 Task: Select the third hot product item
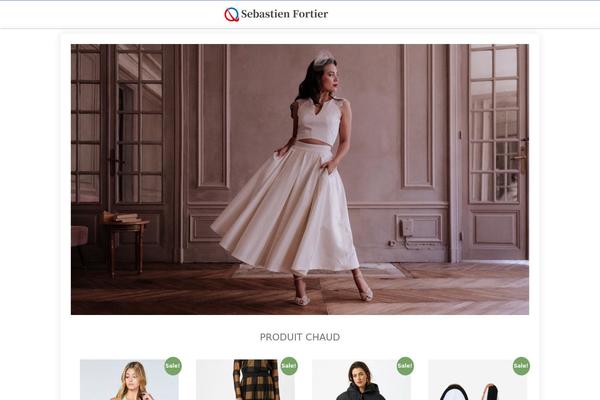361,379
